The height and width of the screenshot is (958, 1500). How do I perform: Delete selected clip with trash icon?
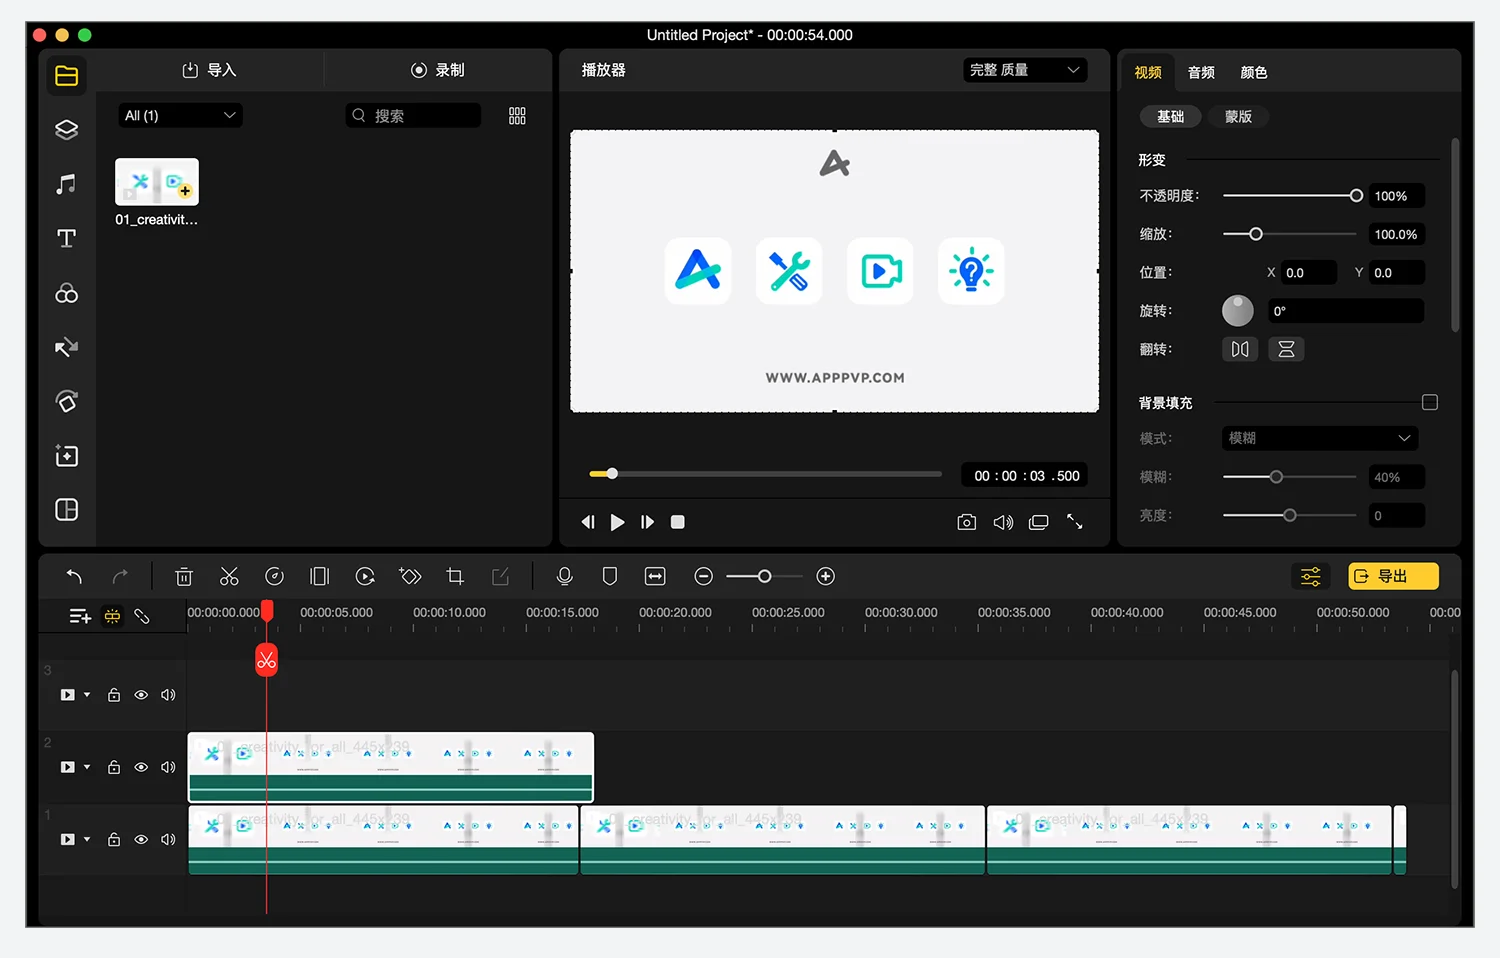(184, 576)
